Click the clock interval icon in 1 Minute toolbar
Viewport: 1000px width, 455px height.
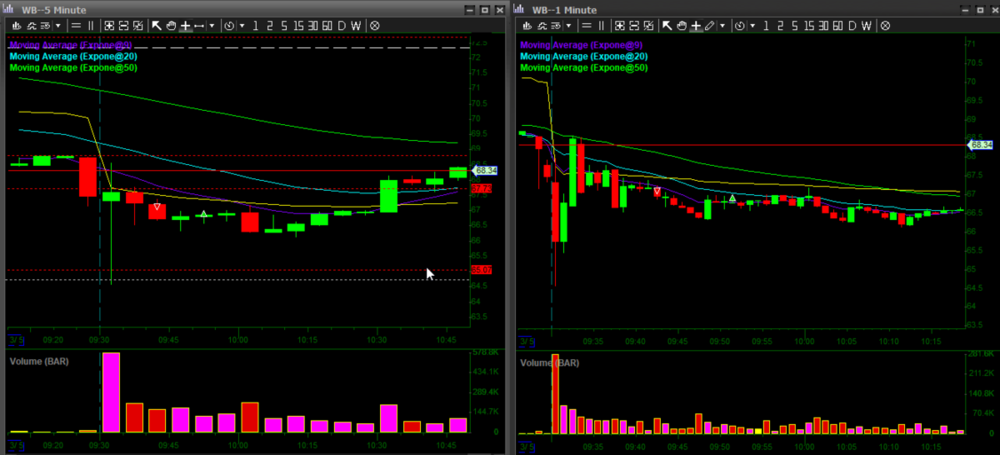[x=739, y=25]
